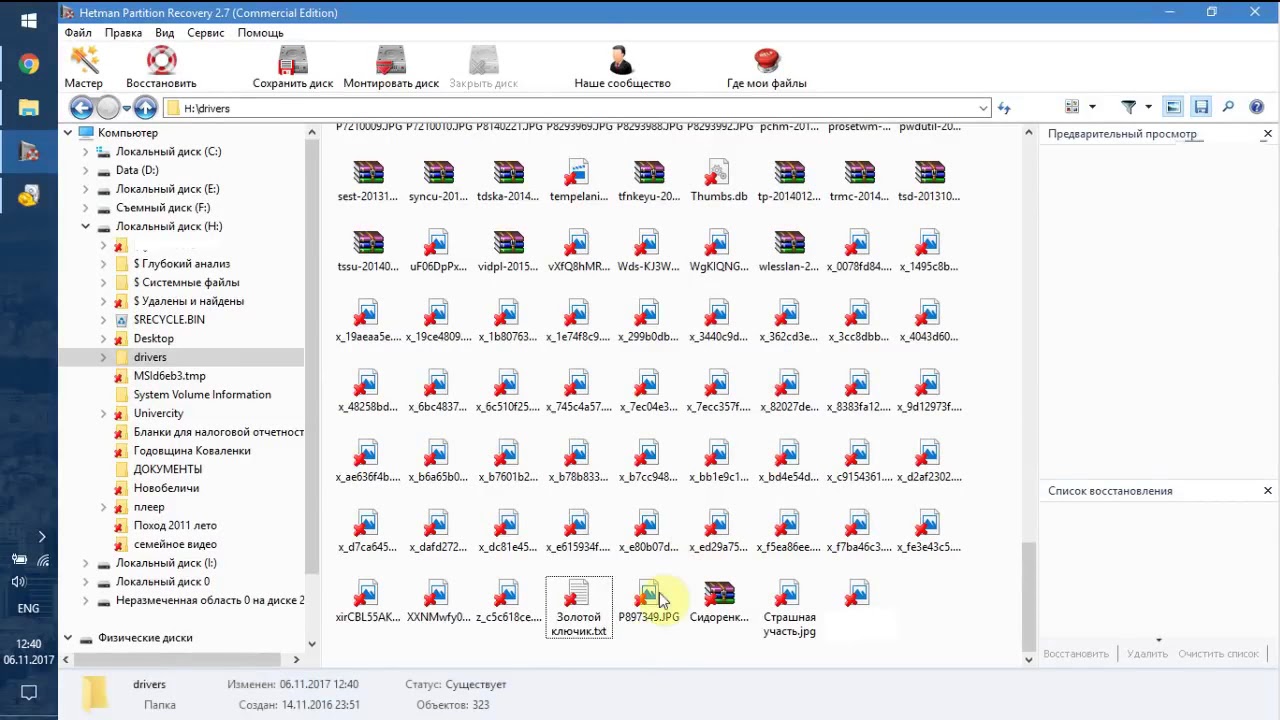
Task: Expand the плеер folder node
Action: click(x=104, y=507)
